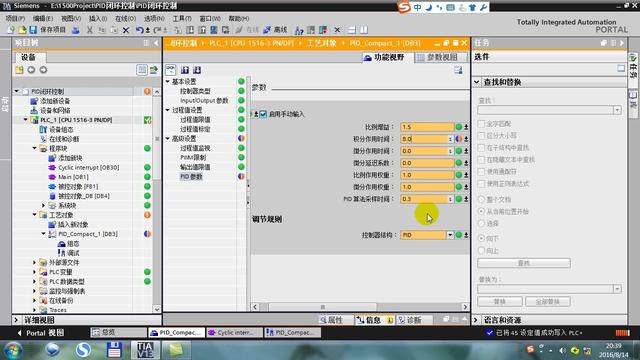Click the Print toolbar icon
The width and height of the screenshot is (640, 360).
point(76,30)
